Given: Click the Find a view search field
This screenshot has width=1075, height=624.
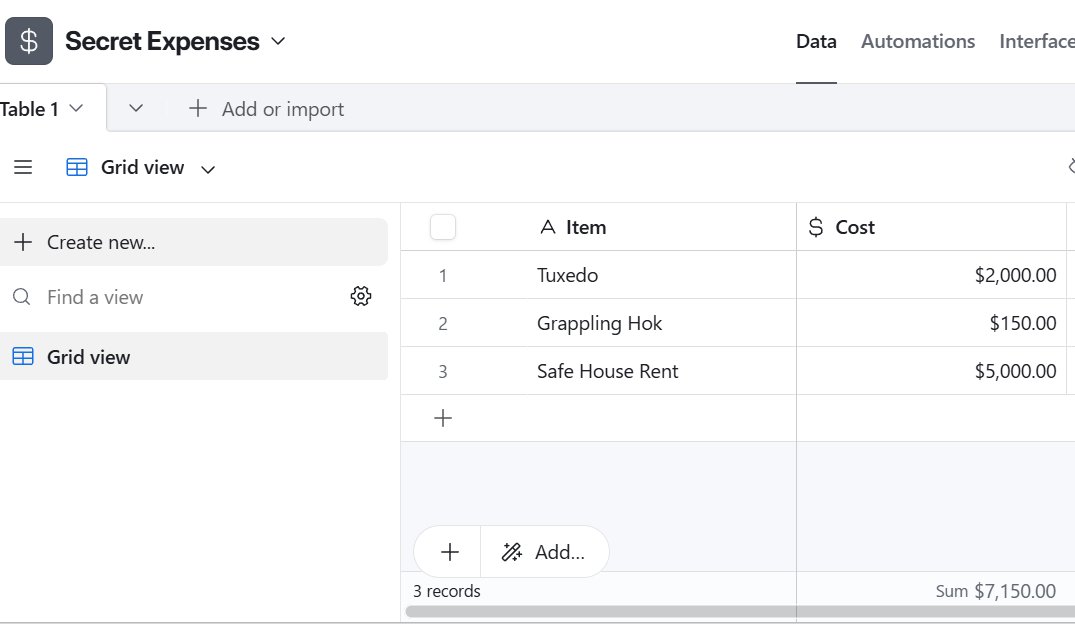Looking at the screenshot, I should pyautogui.click(x=180, y=297).
